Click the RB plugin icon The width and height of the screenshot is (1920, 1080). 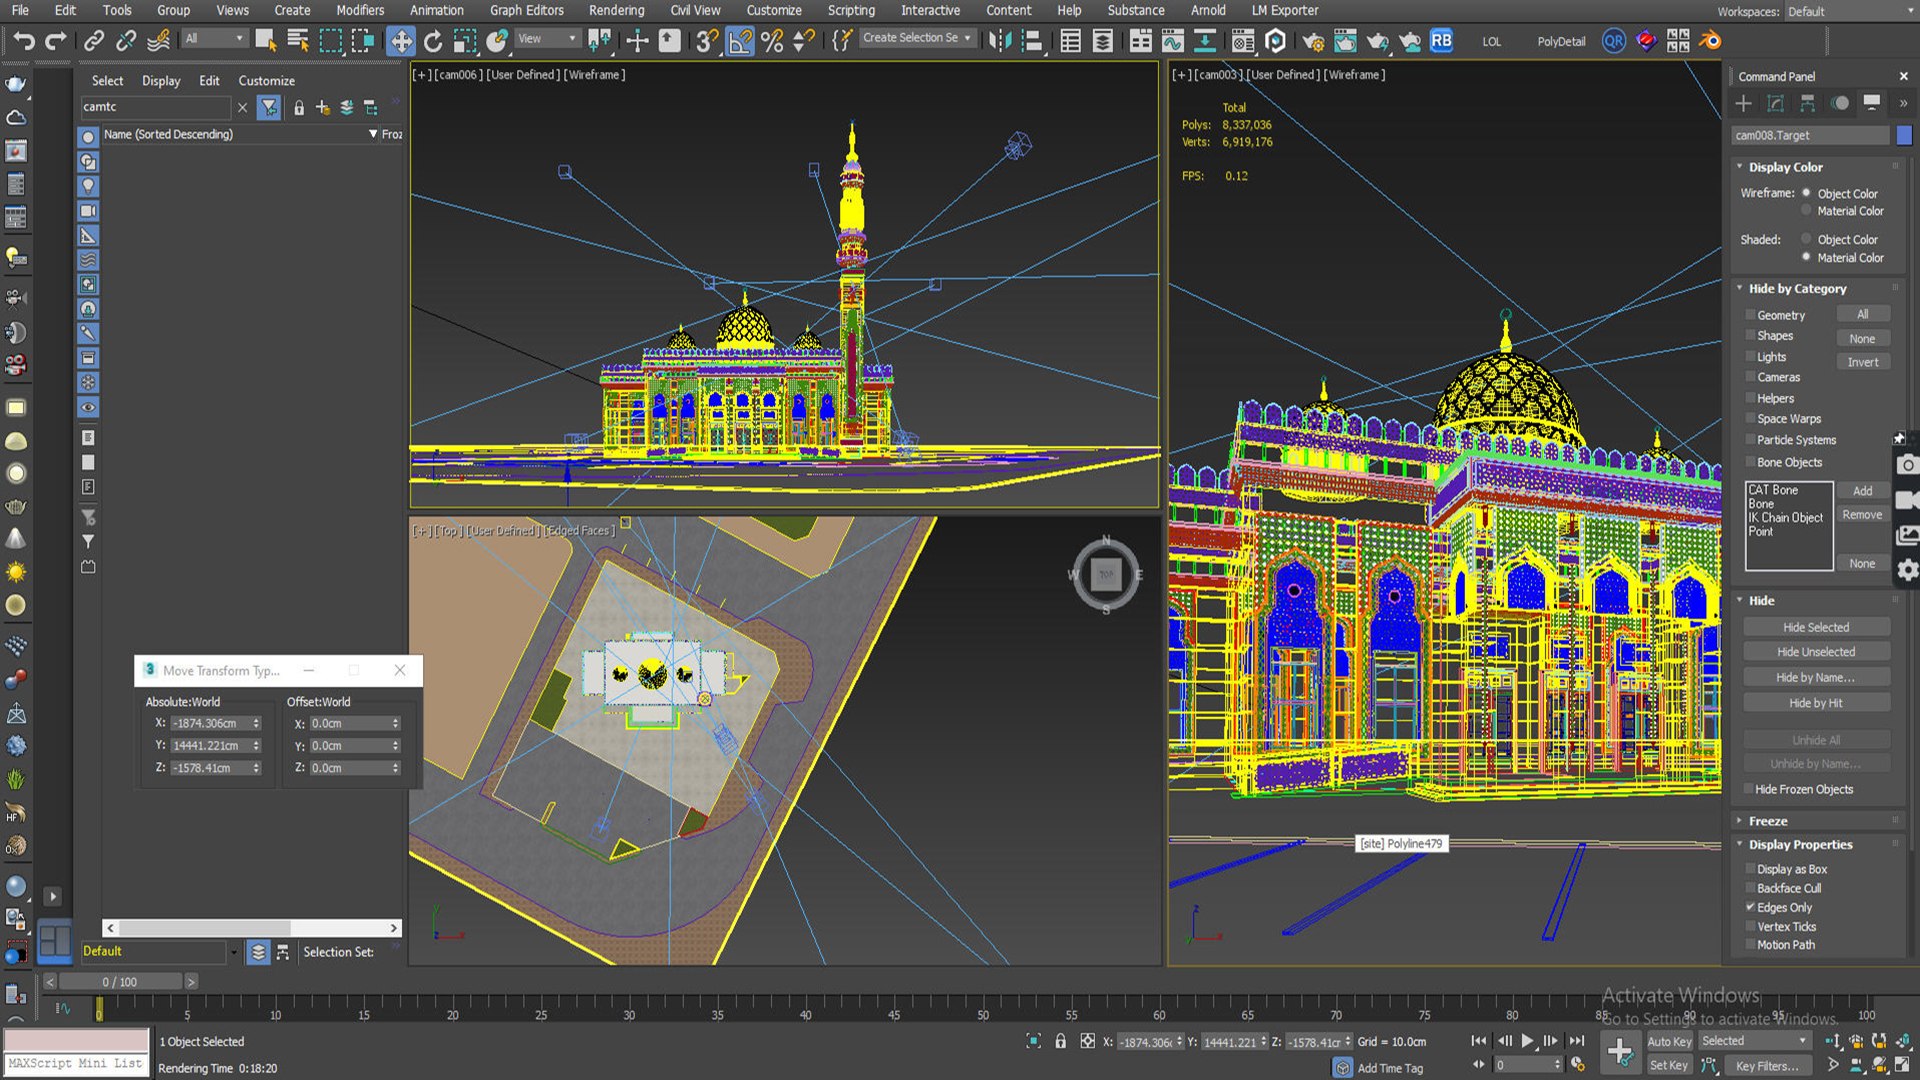tap(1441, 41)
